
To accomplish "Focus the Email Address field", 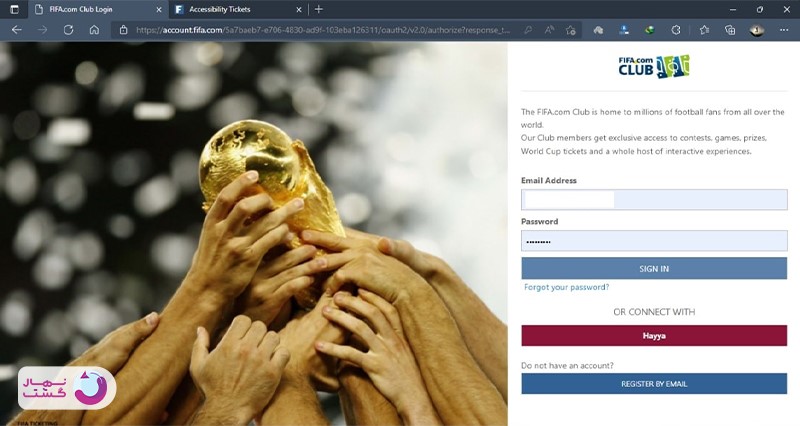I will (654, 199).
